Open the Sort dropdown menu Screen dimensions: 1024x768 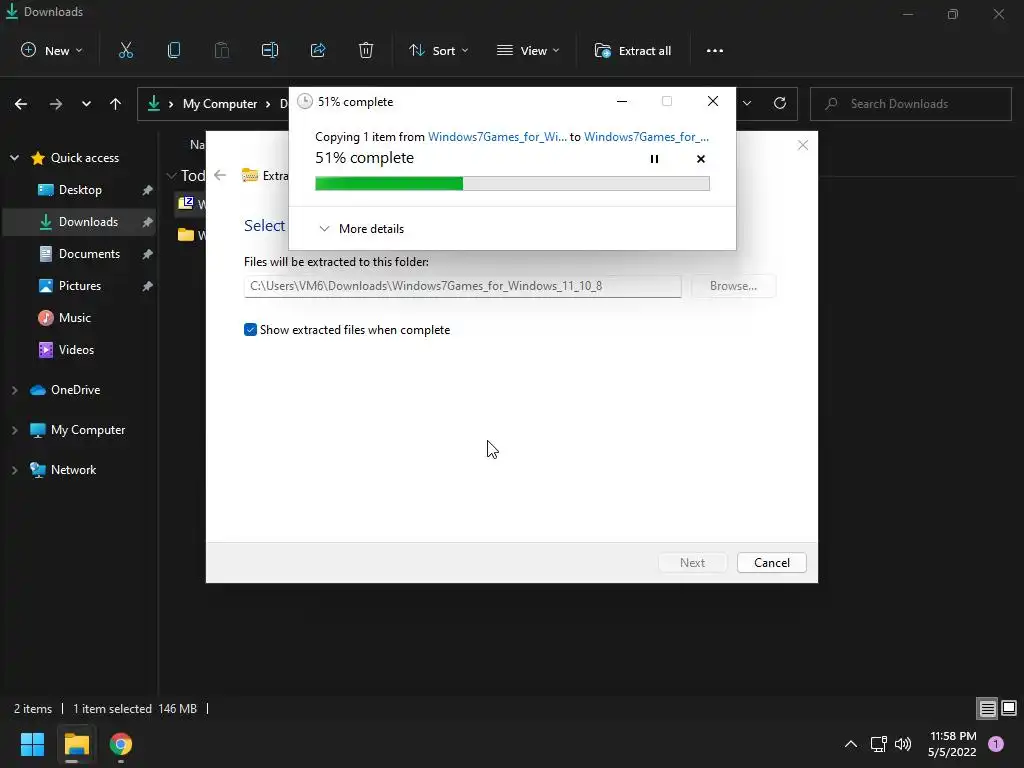click(x=438, y=50)
